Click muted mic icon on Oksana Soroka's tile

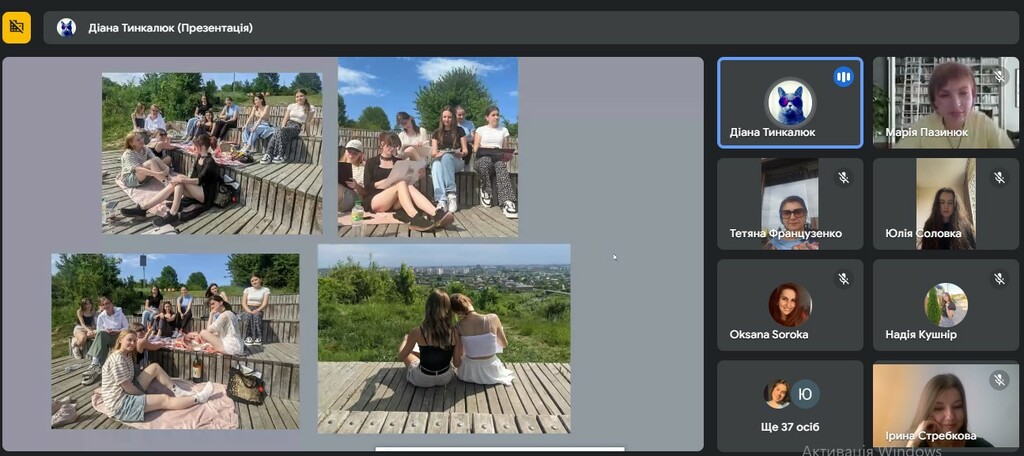843,279
